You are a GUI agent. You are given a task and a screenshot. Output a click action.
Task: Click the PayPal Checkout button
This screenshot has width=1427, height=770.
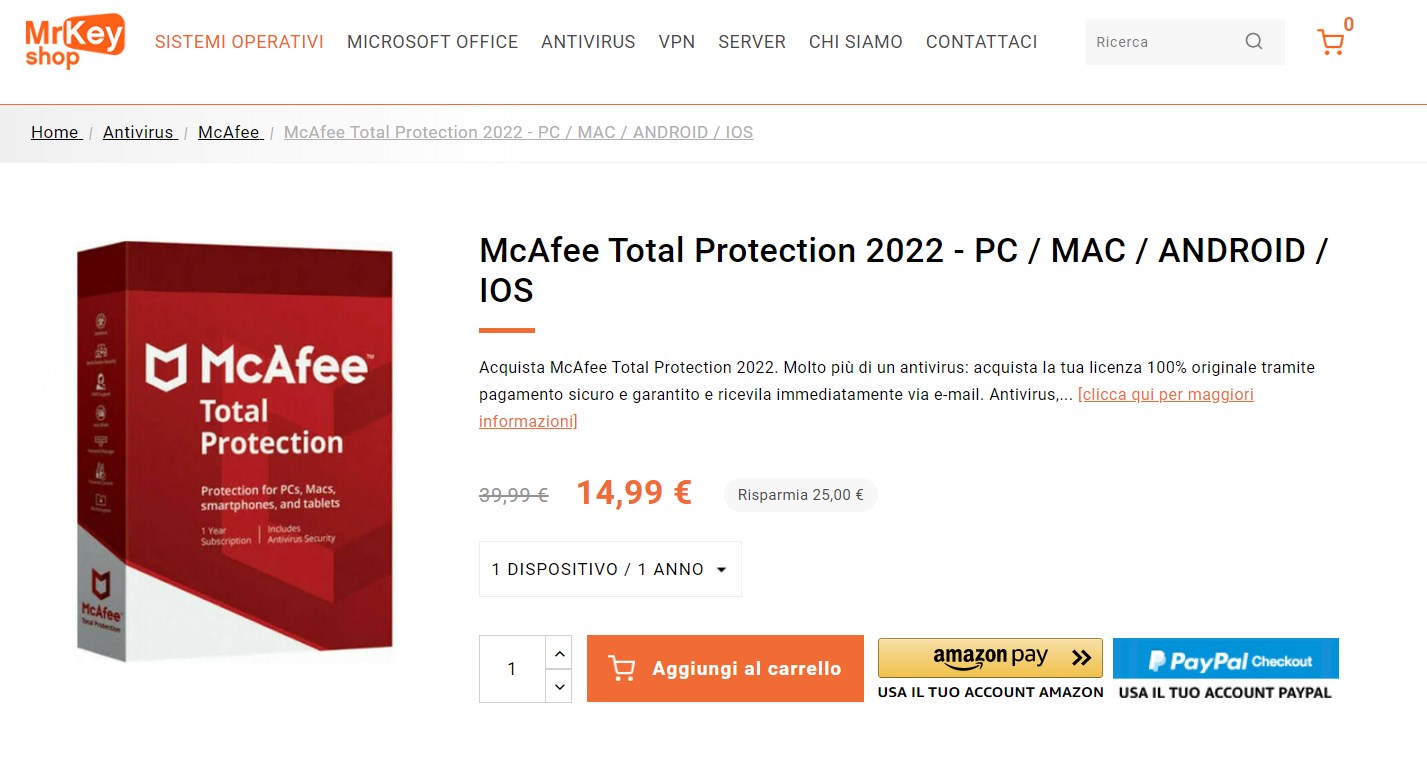point(1225,660)
